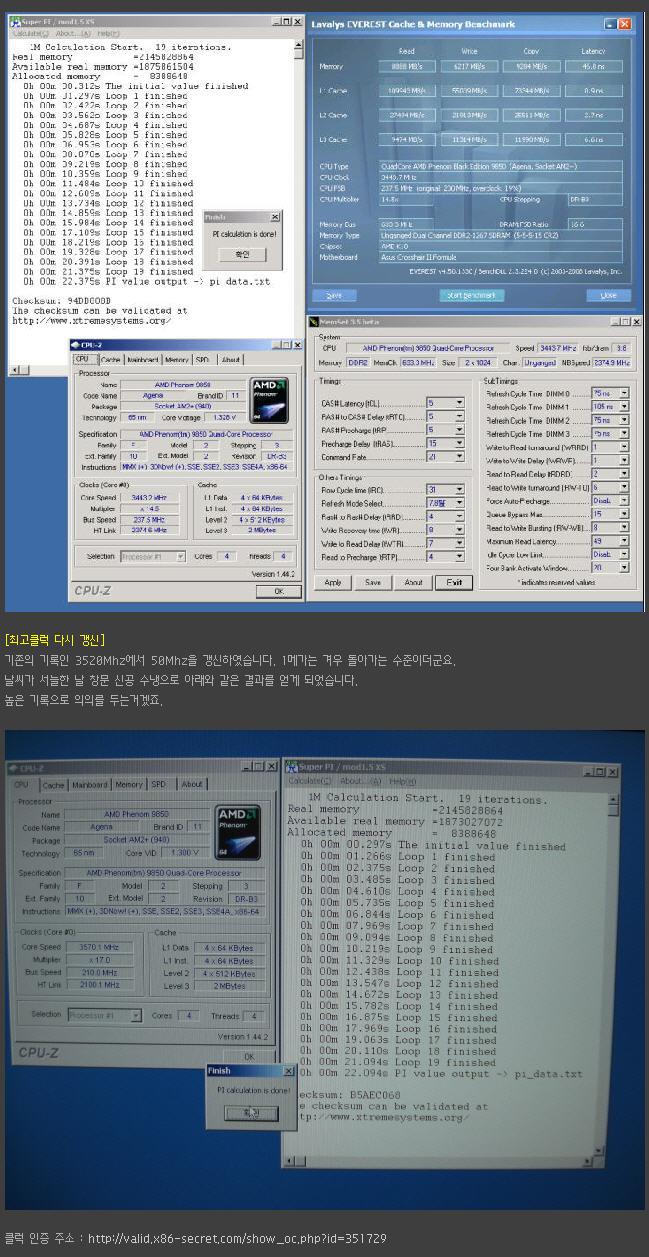
Task: Click OK button in upper CPU-Z
Action: (x=278, y=591)
